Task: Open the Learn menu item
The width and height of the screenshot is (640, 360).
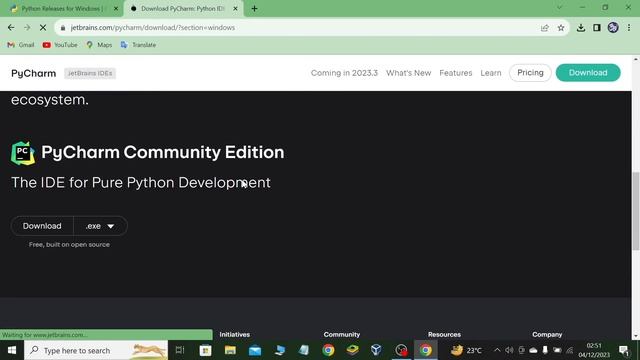Action: (x=491, y=73)
